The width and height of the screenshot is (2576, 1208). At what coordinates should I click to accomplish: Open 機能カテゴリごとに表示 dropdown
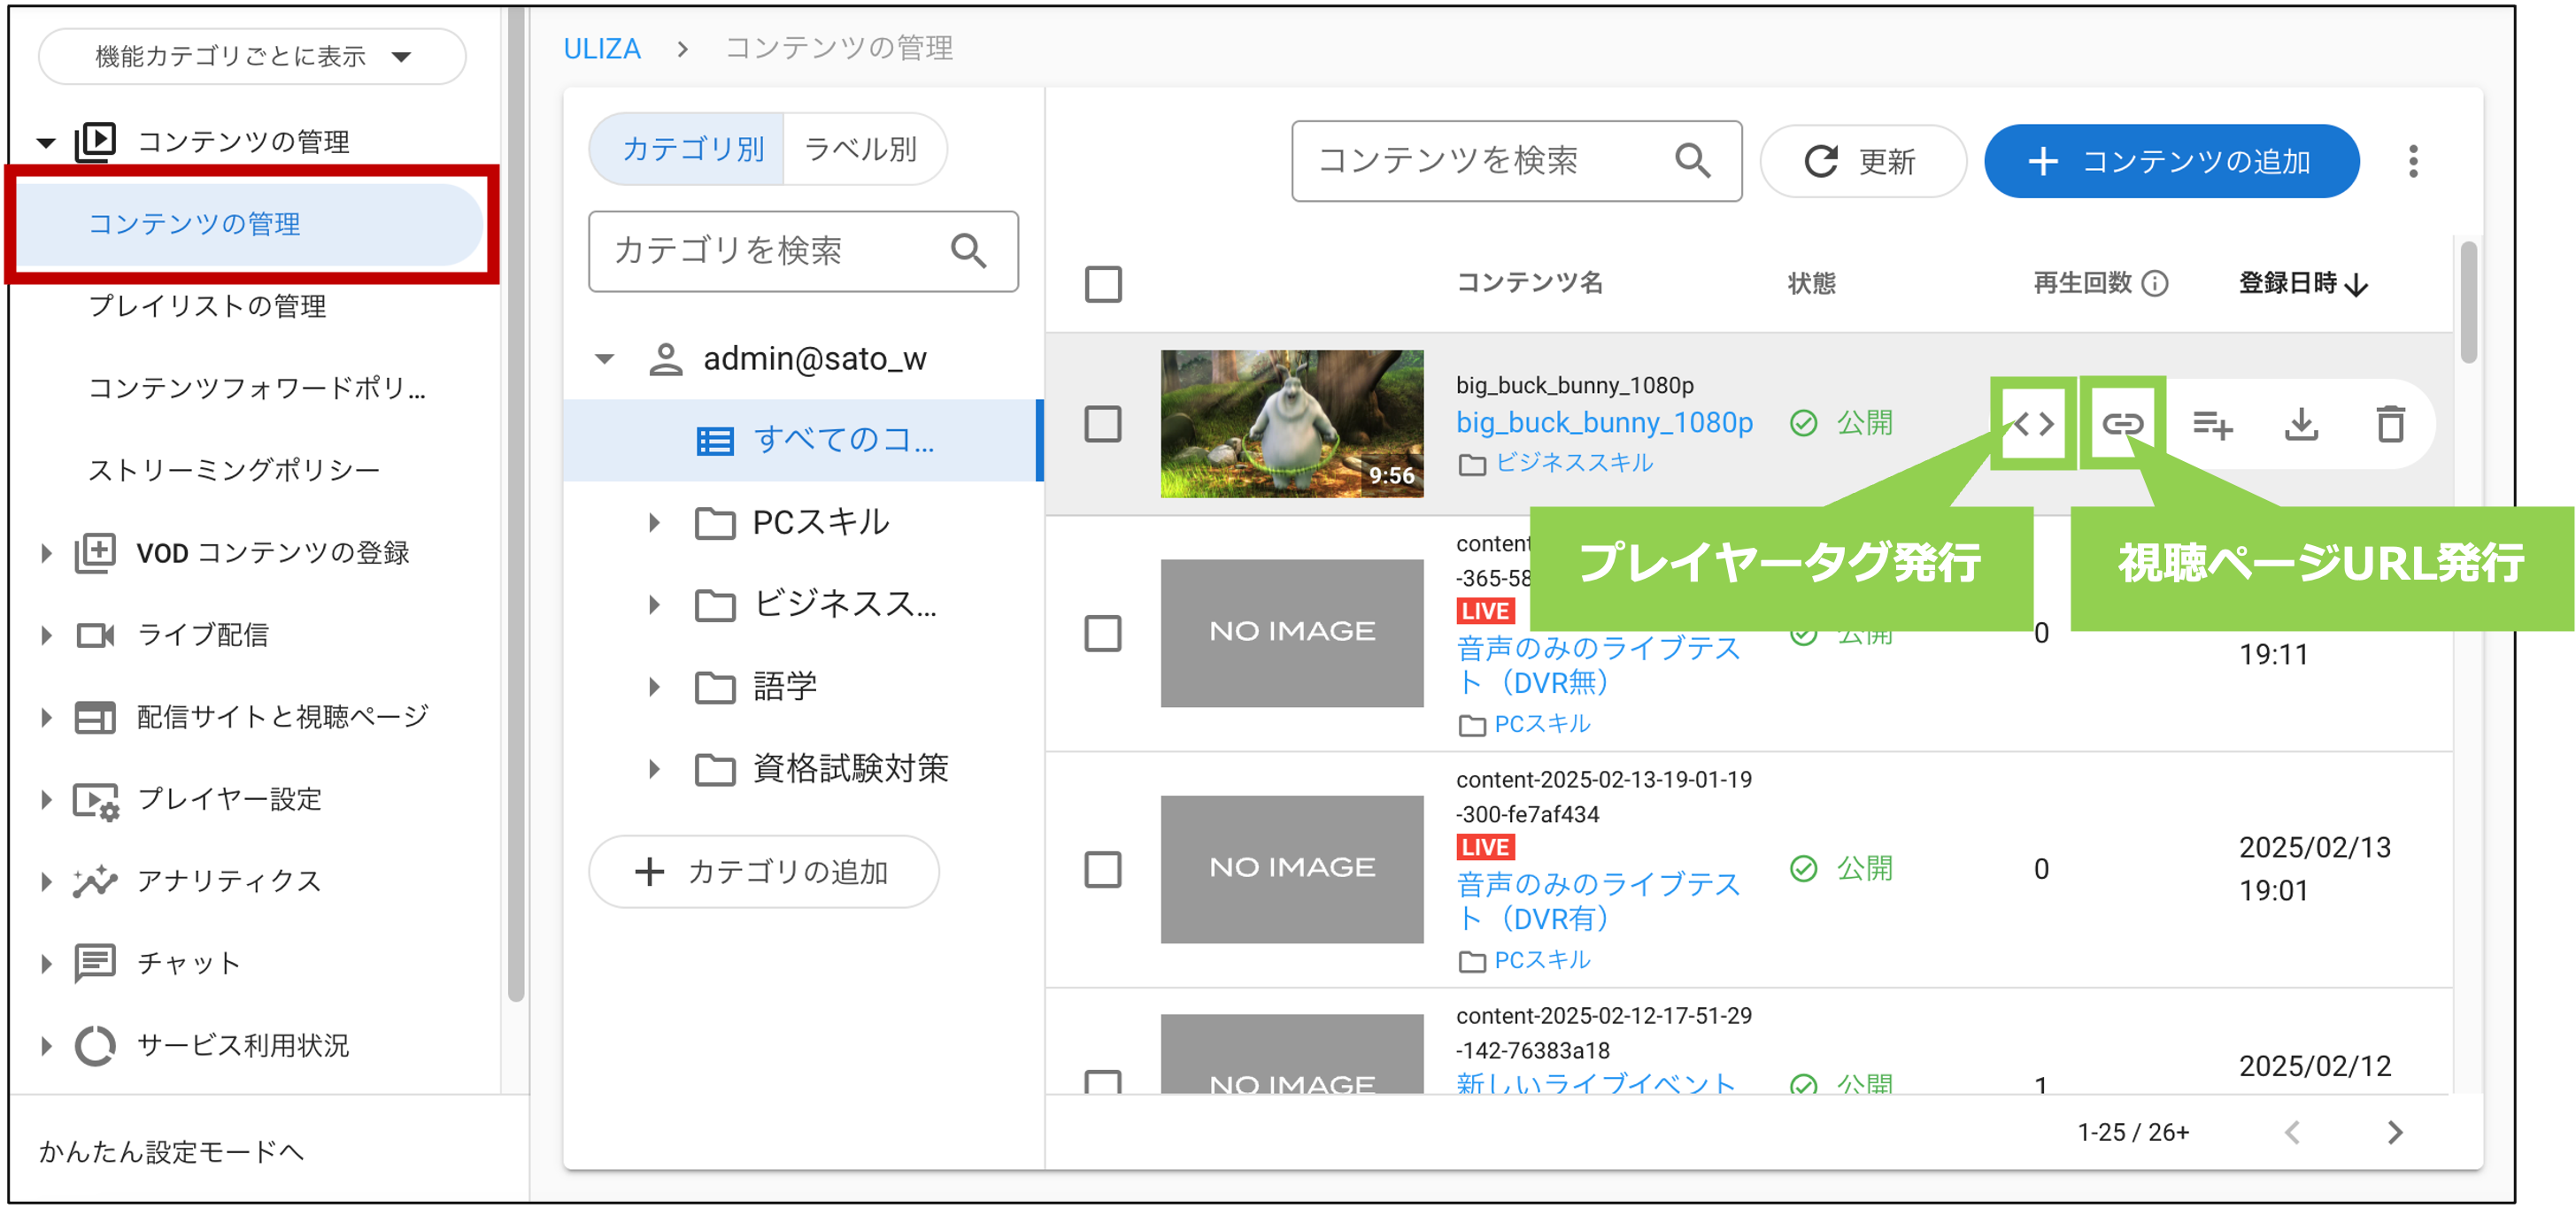pyautogui.click(x=252, y=57)
